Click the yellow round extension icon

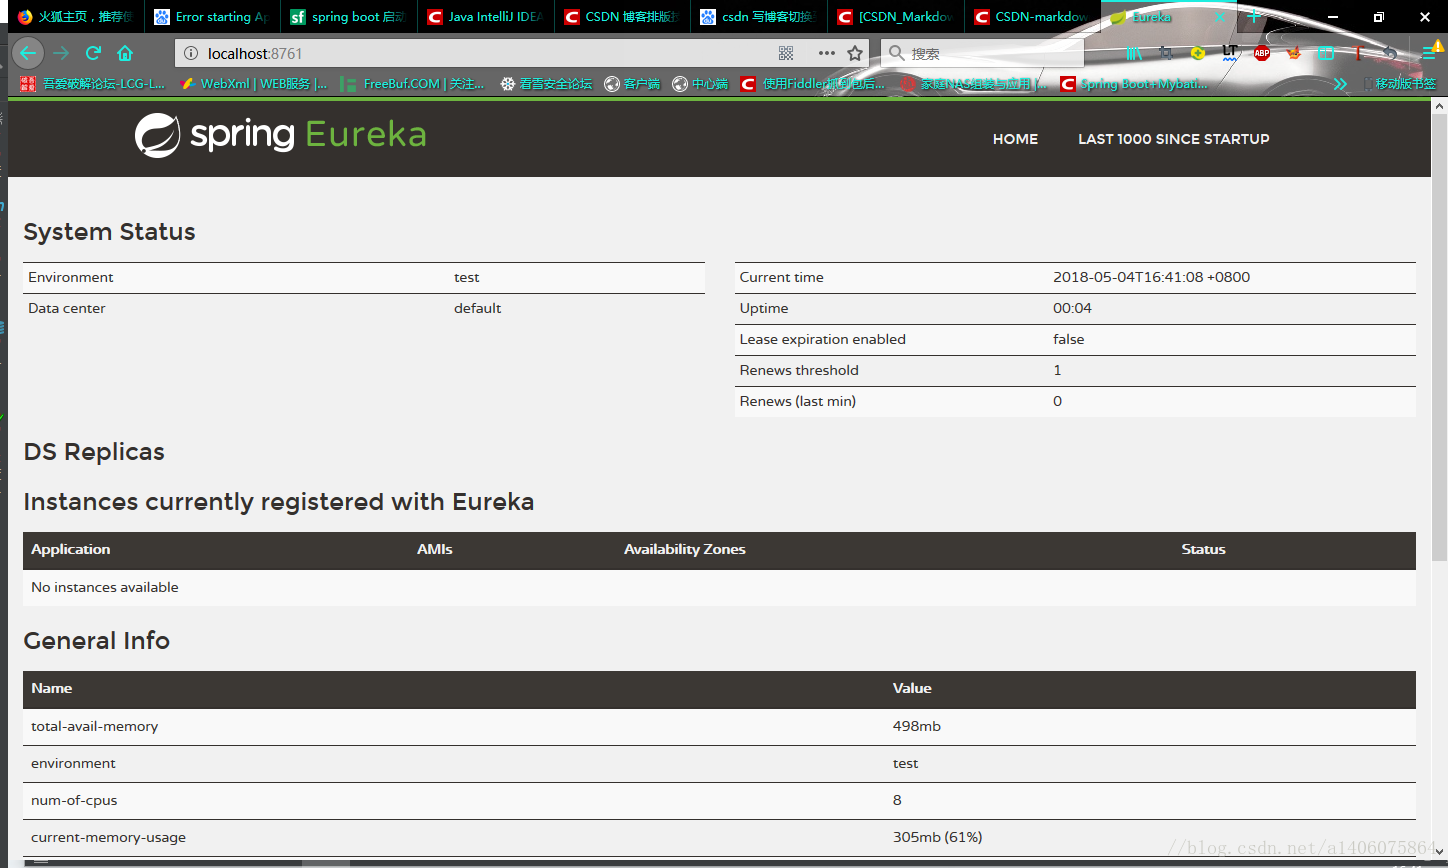coord(1198,53)
